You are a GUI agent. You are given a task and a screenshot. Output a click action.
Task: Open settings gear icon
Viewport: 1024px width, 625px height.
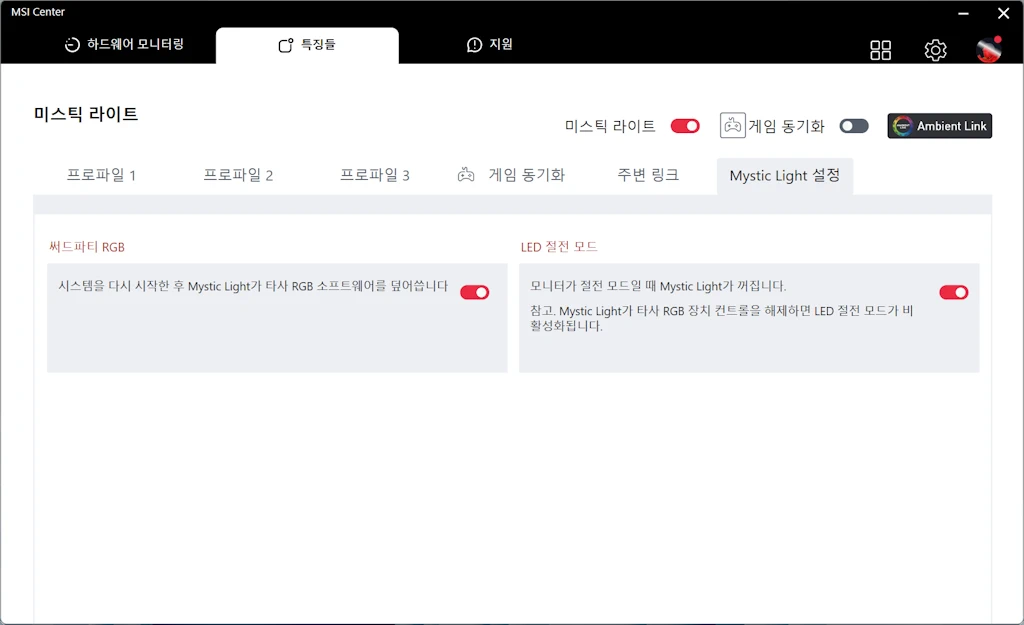(935, 50)
